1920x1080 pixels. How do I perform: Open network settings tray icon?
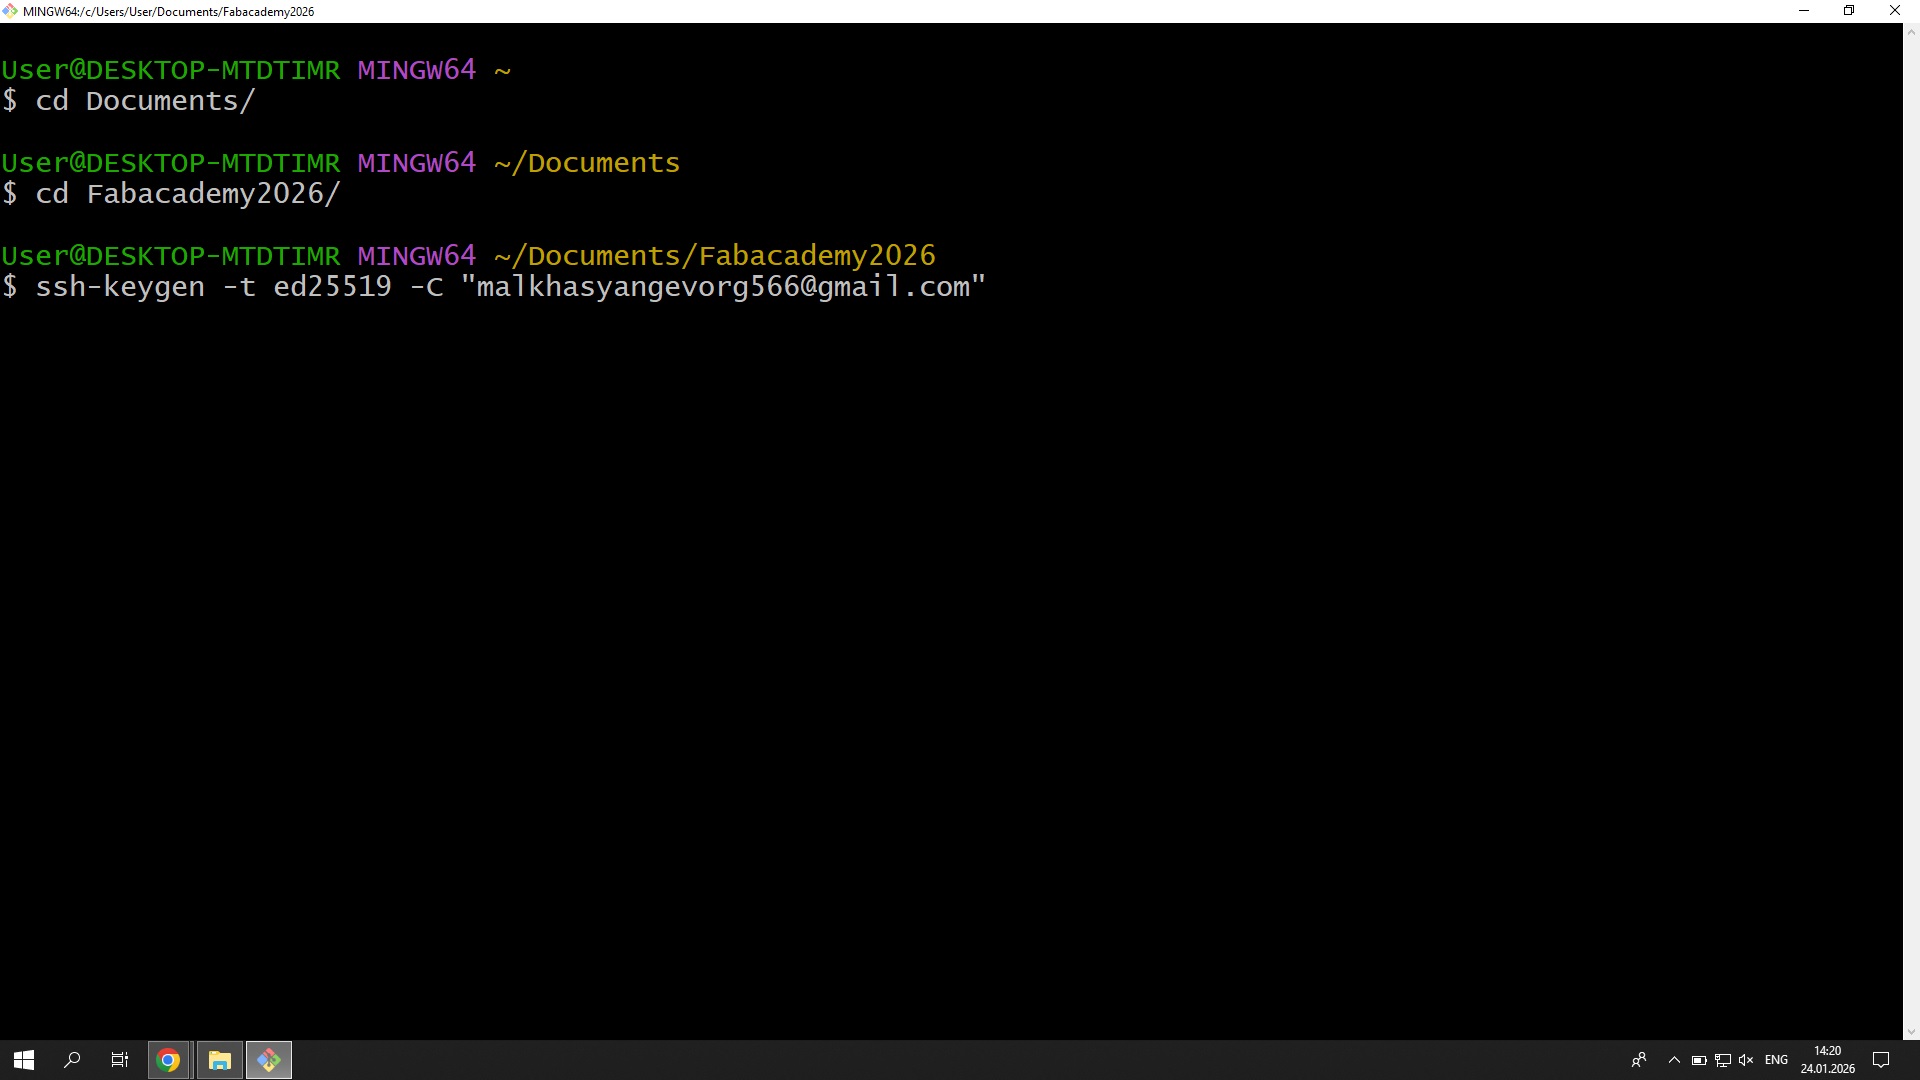[1722, 1060]
